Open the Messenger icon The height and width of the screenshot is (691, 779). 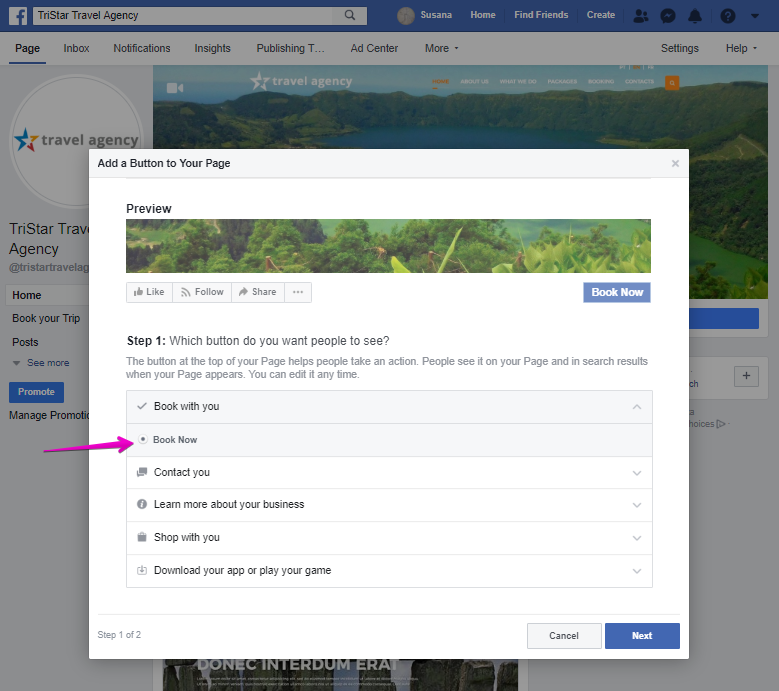(x=667, y=15)
